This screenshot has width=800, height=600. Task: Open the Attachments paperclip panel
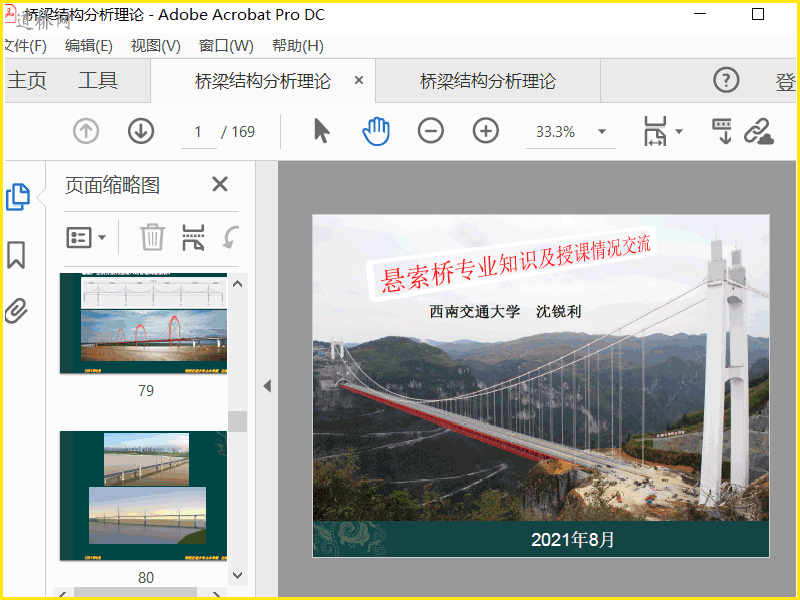click(x=16, y=311)
